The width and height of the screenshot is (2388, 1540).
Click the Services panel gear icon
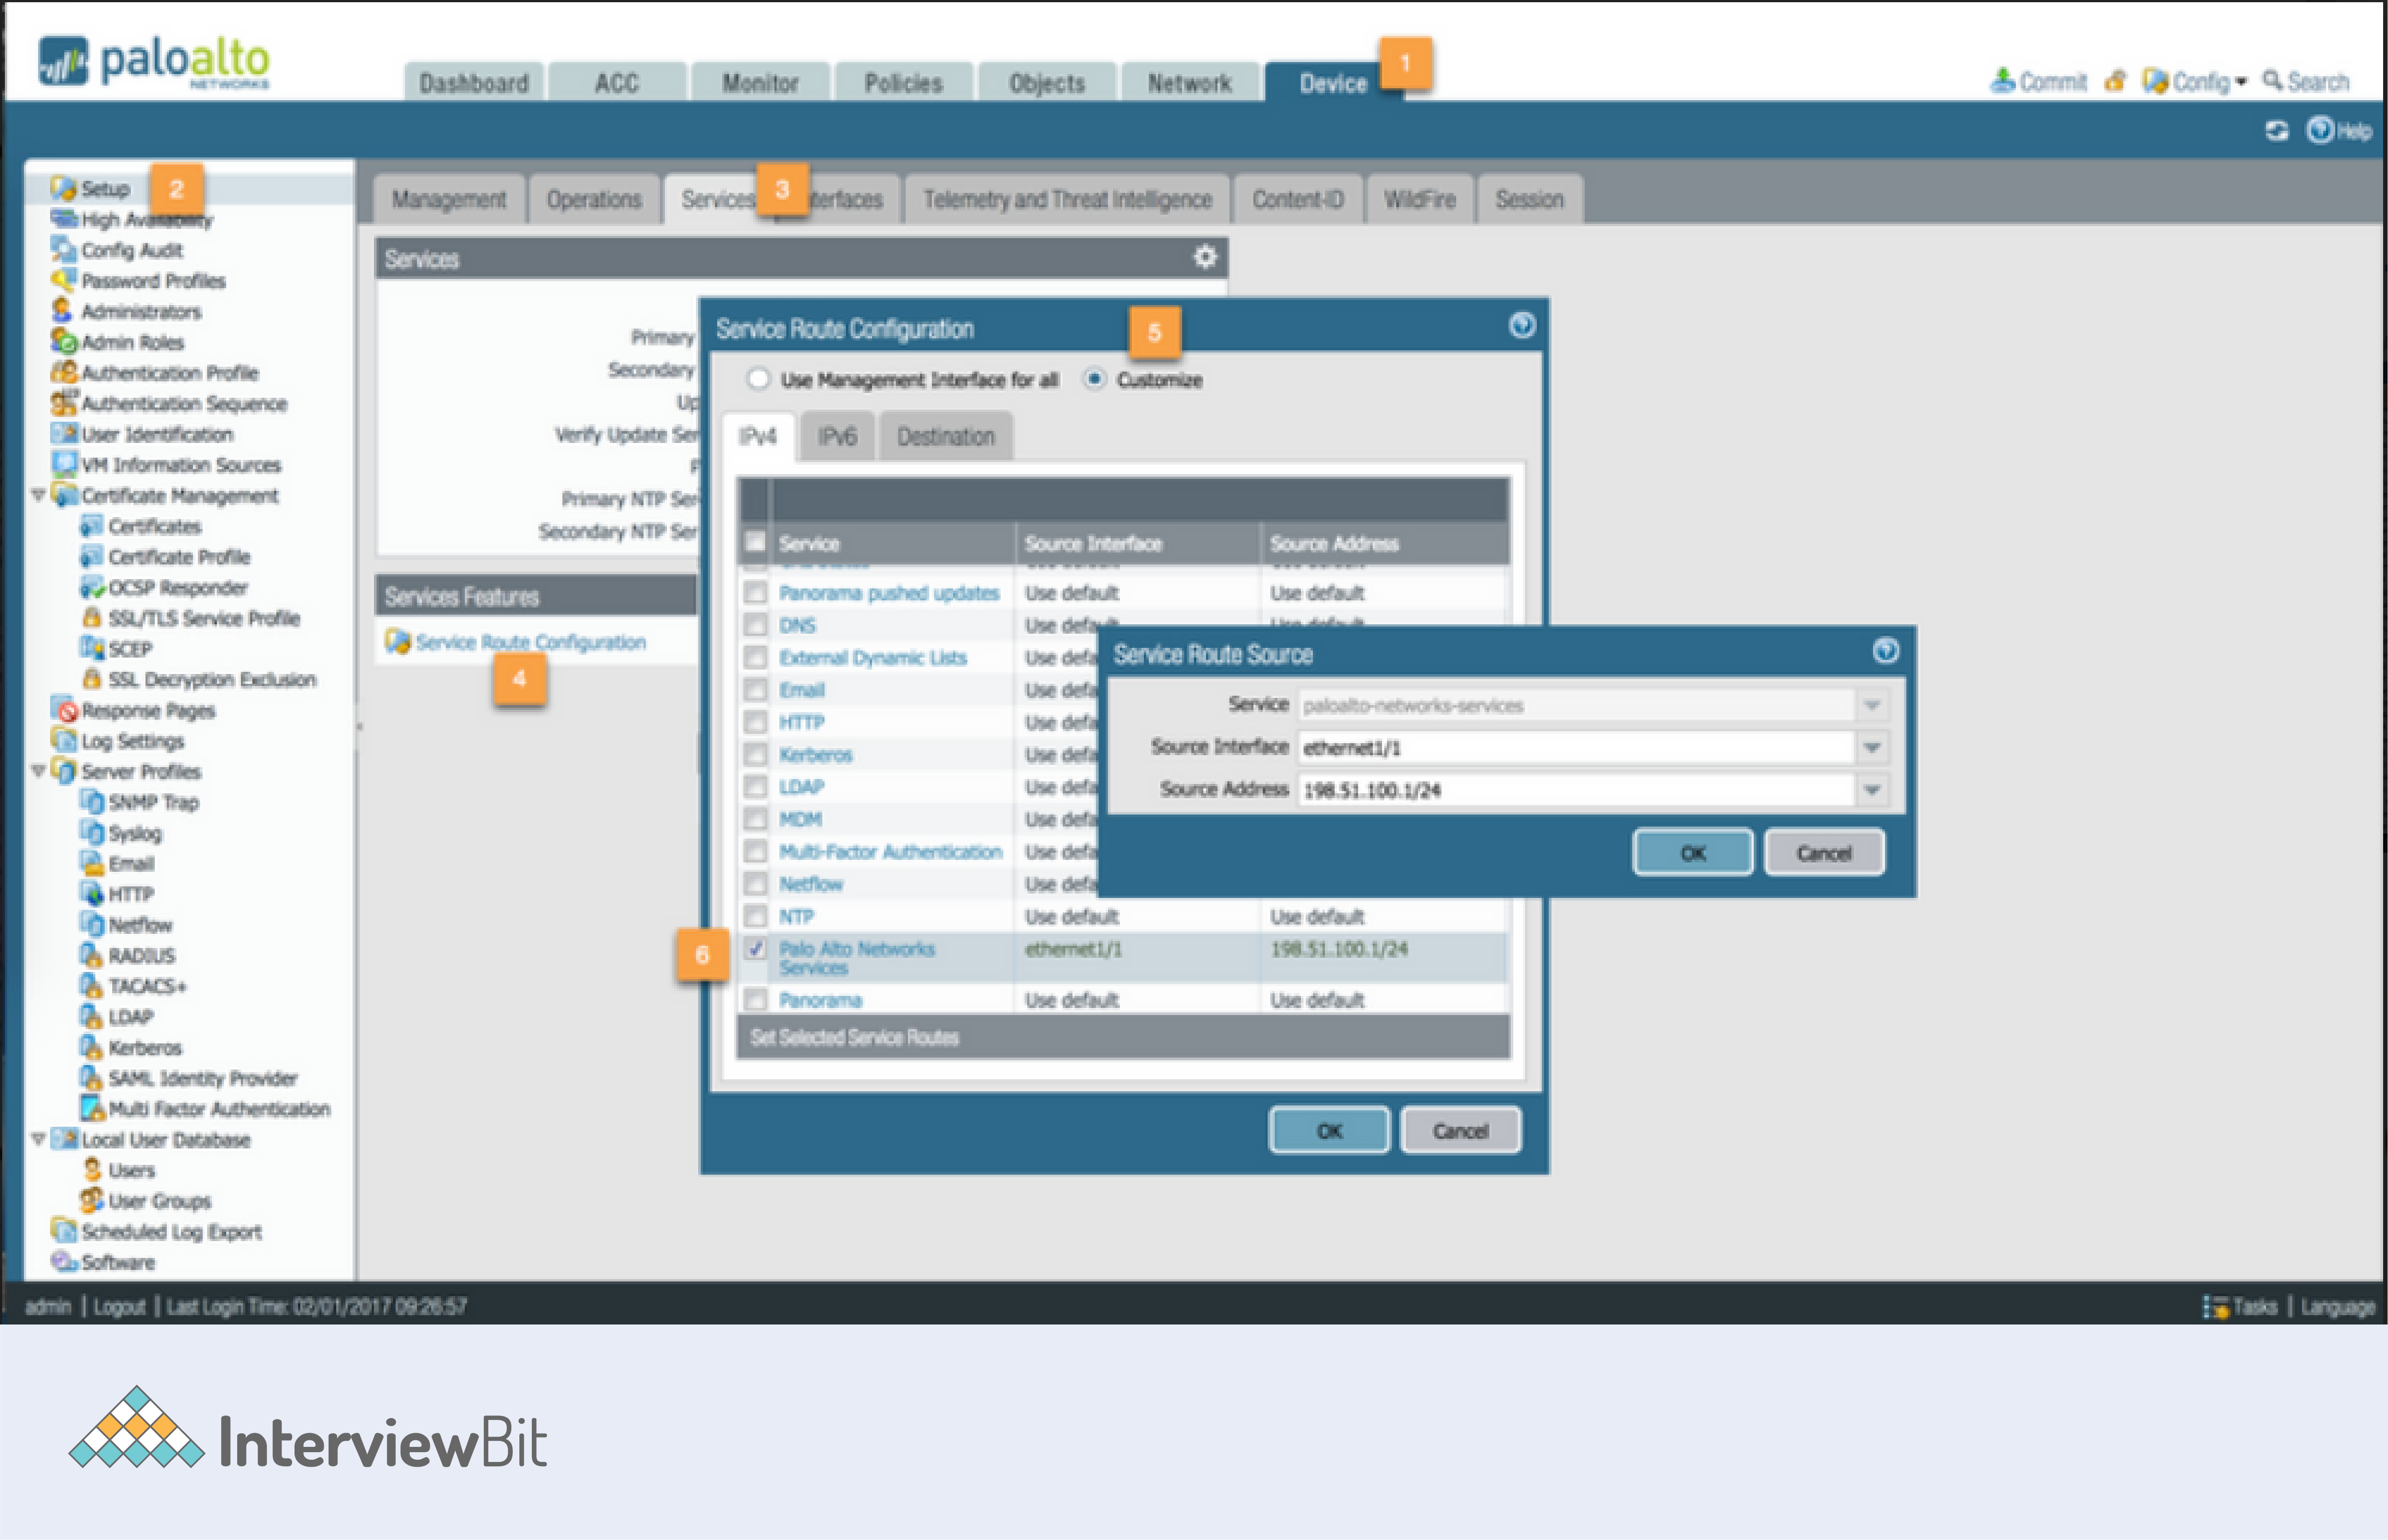pos(1205,257)
